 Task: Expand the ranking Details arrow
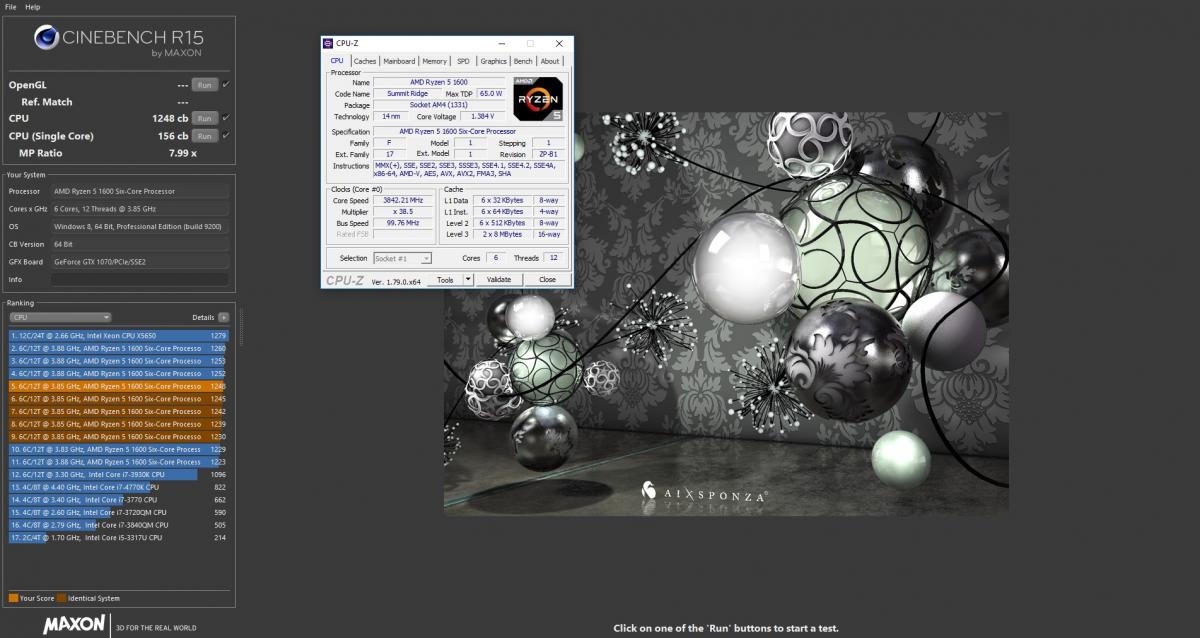(224, 317)
